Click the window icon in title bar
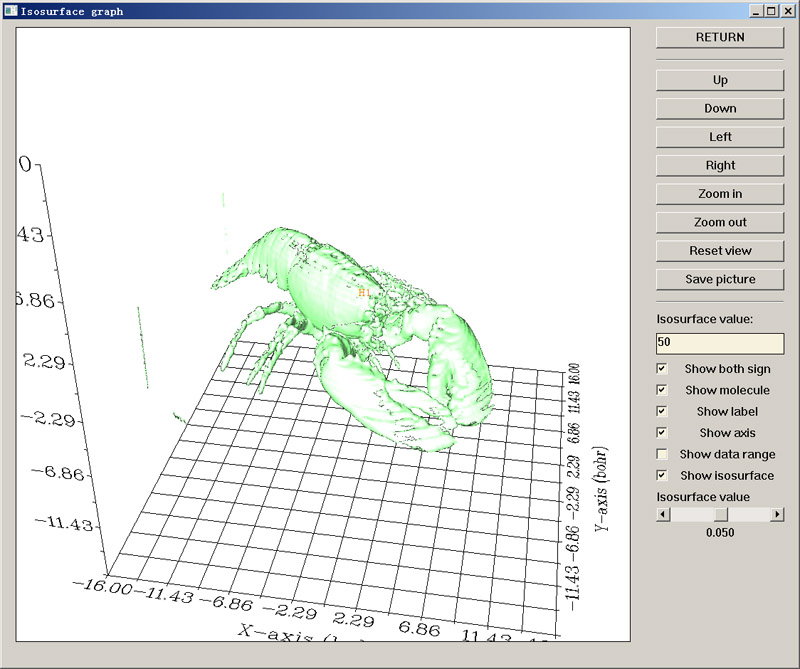Screen dimensions: 800x669 point(10,11)
